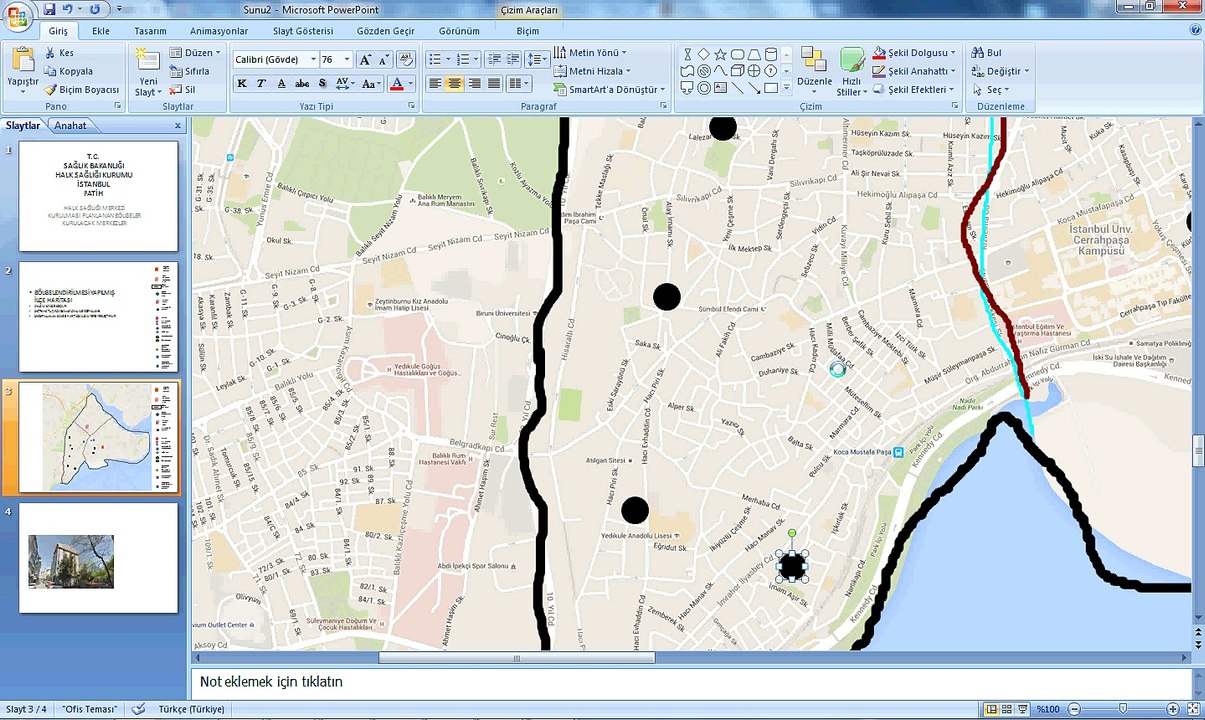Run spell check from status bar icon
1205x720 pixels.
coord(138,709)
